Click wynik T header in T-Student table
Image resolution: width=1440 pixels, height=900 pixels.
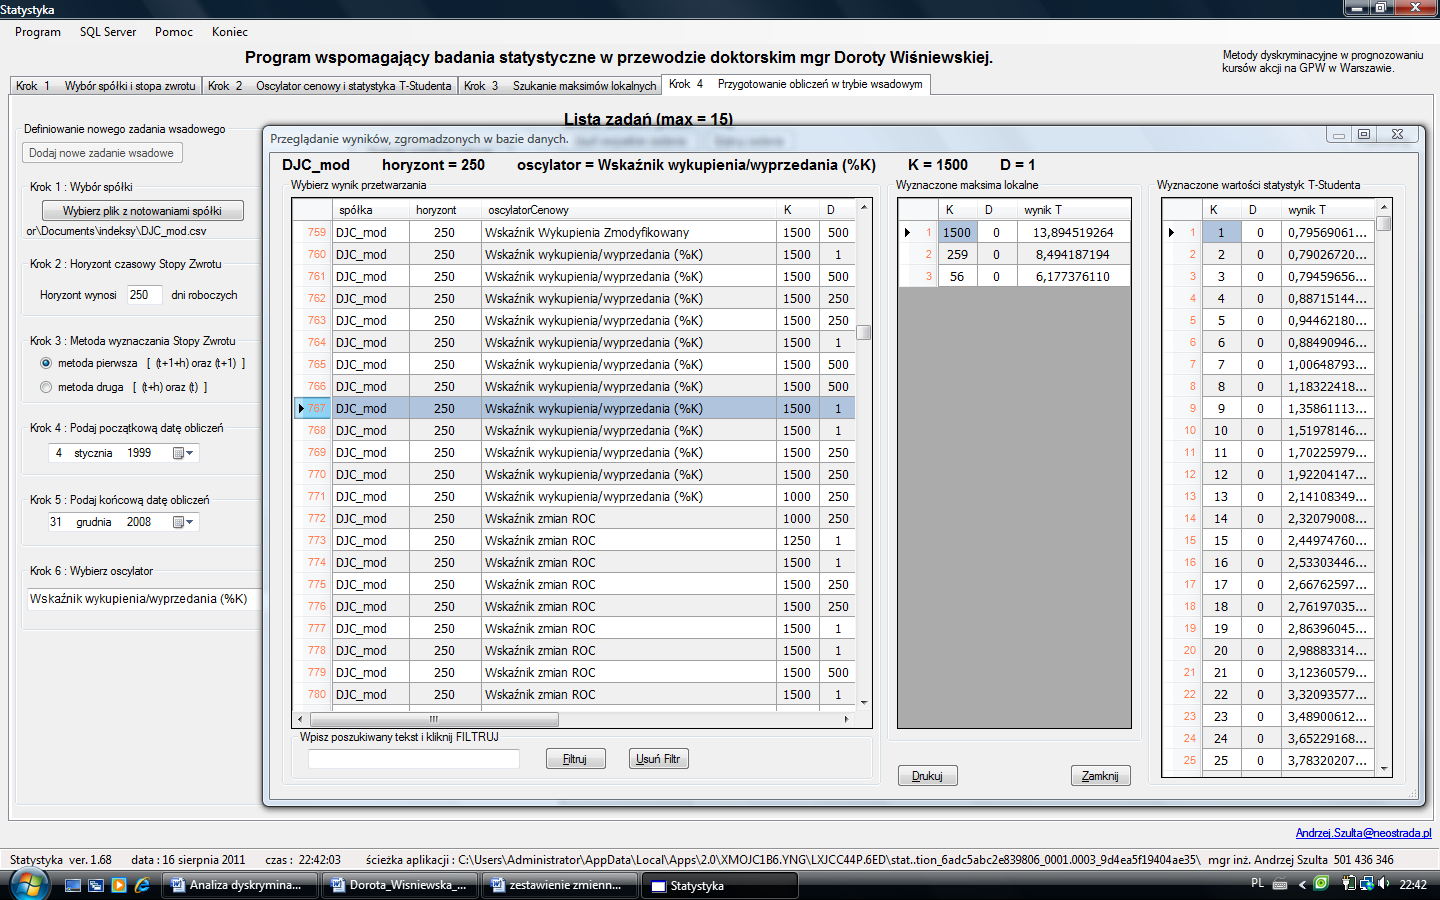point(1326,210)
